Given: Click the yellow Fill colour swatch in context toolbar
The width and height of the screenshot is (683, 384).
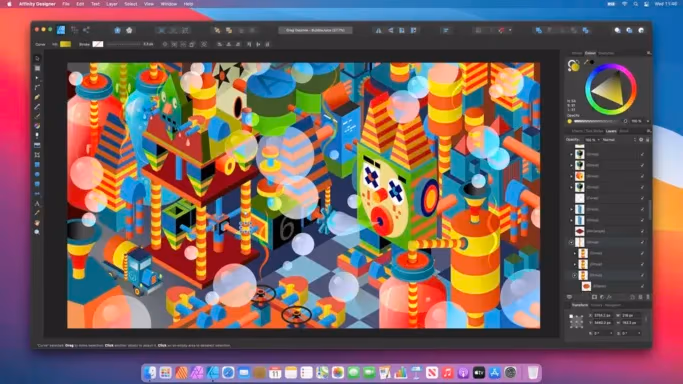Looking at the screenshot, I should (65, 44).
